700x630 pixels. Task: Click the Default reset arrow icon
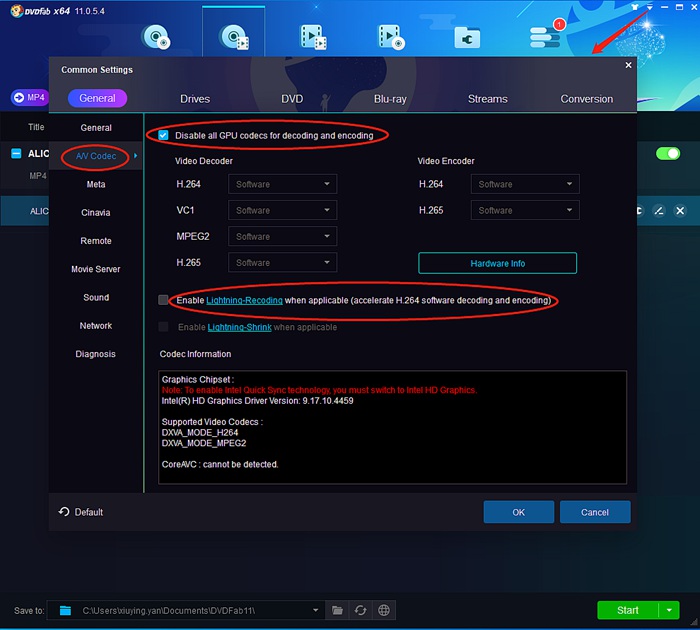(x=64, y=512)
